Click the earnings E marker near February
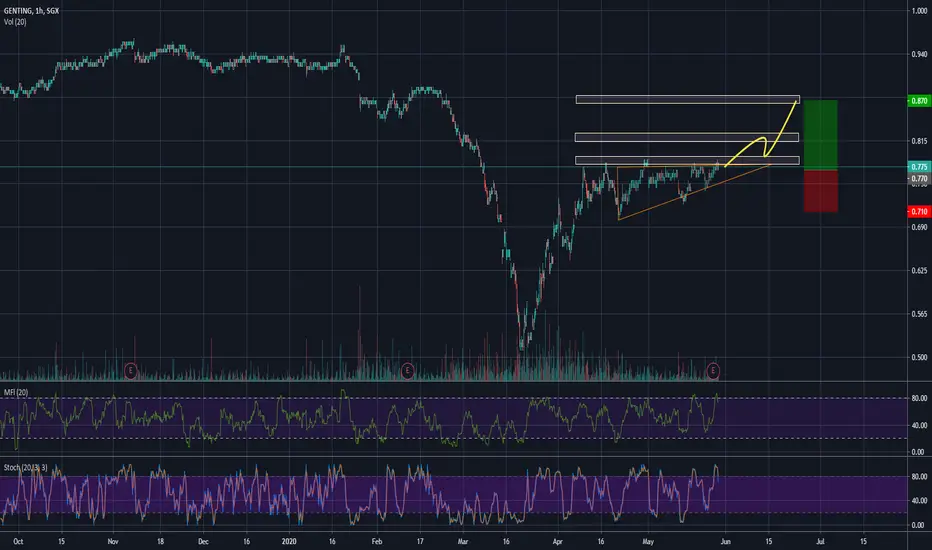Viewport: 932px width, 550px height. 407,371
